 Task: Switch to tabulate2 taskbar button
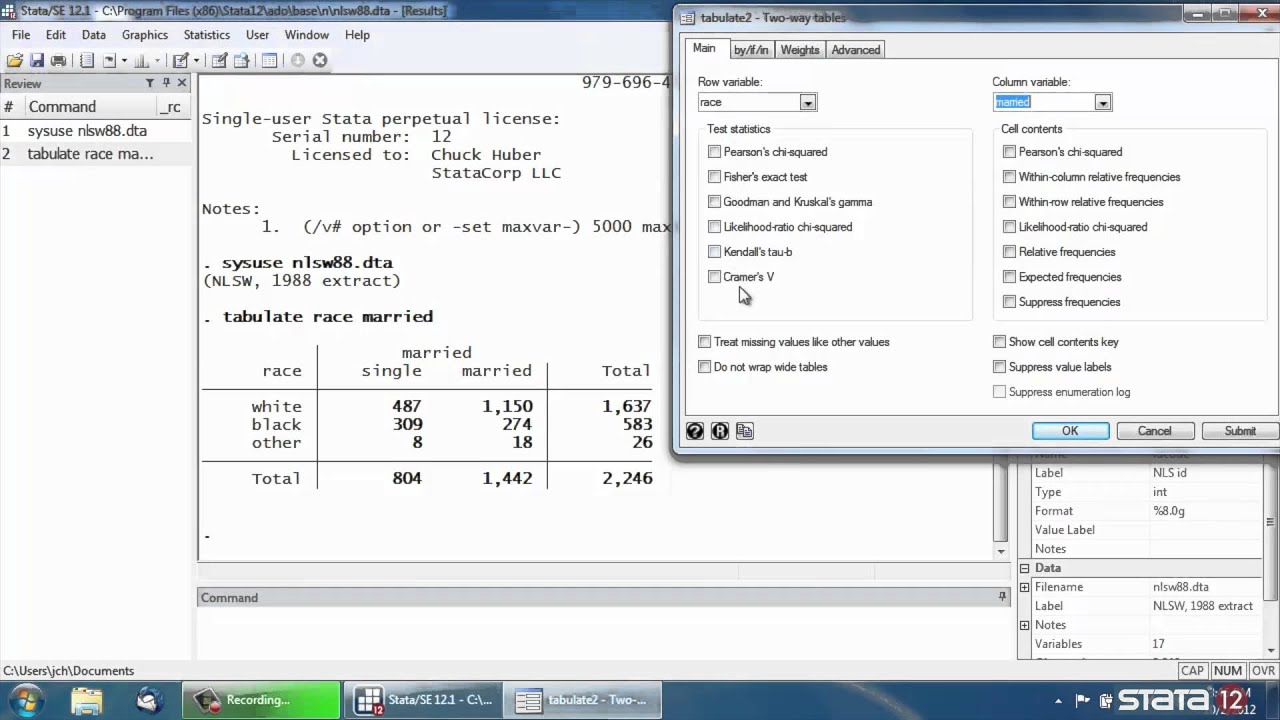click(x=580, y=700)
